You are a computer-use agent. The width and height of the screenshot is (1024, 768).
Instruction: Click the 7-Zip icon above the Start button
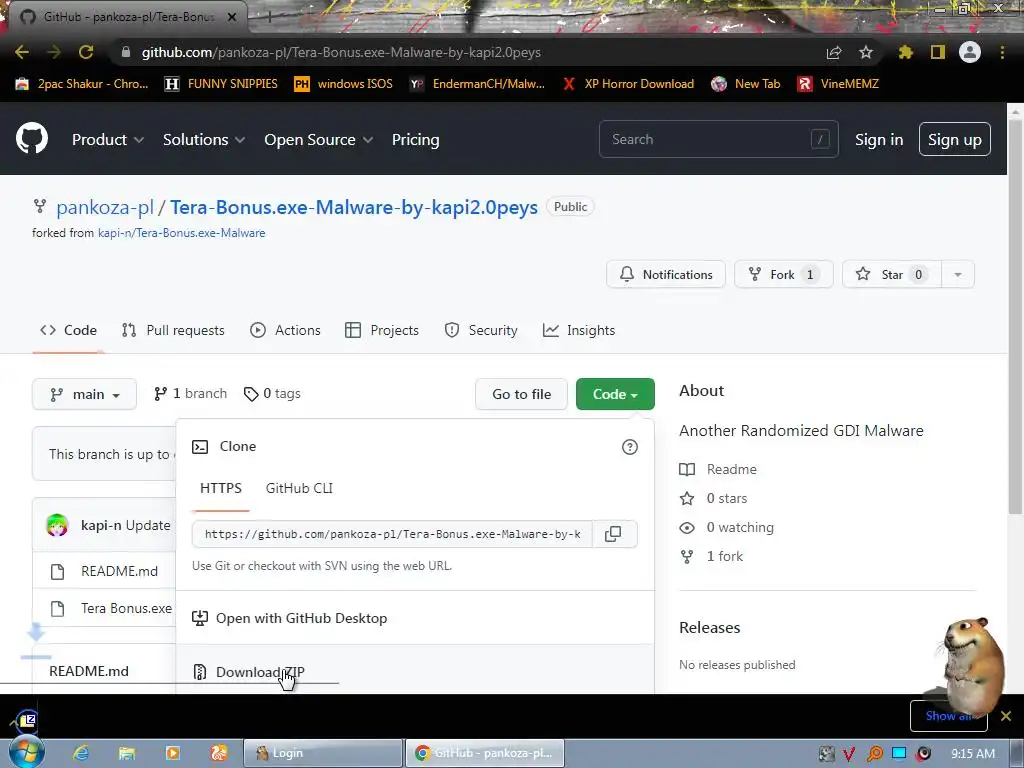click(x=27, y=720)
